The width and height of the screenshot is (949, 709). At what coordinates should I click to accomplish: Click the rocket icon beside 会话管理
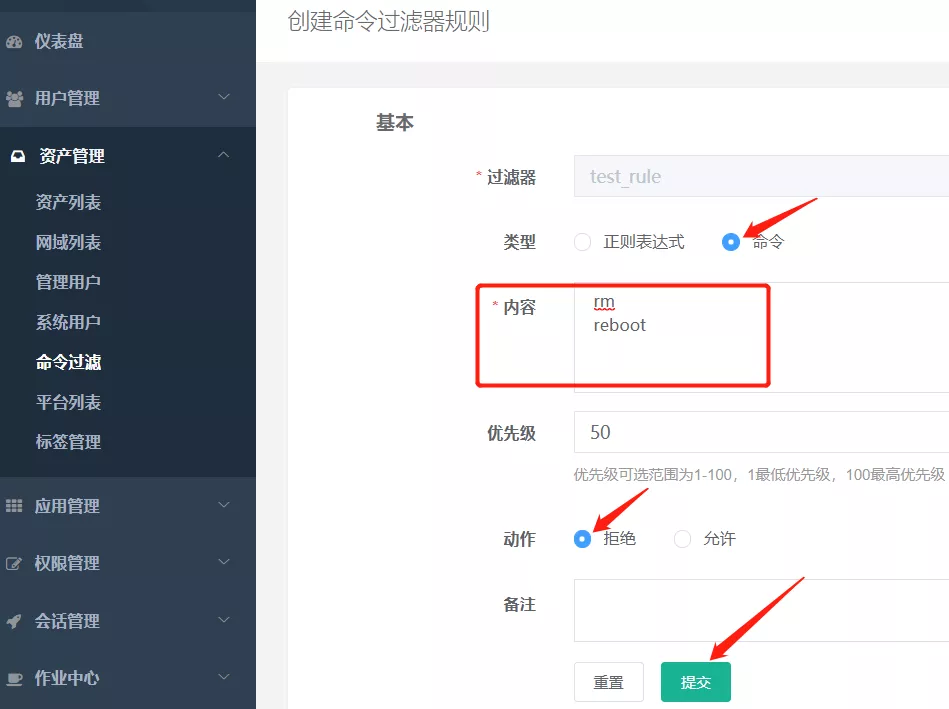[x=14, y=621]
